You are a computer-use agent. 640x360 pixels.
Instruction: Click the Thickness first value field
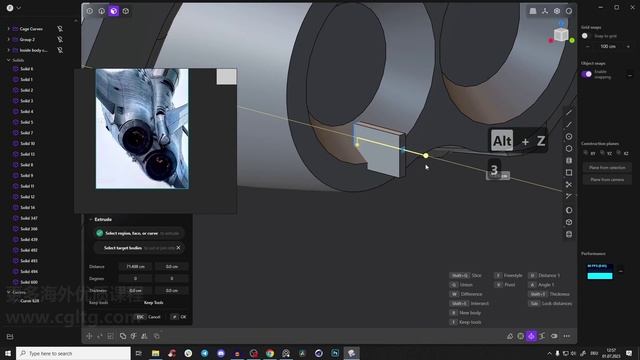coord(135,291)
